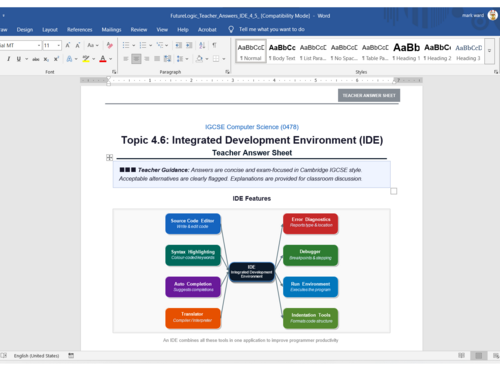Toggle show paragraph marks
The width and height of the screenshot is (500, 375).
pos(214,45)
